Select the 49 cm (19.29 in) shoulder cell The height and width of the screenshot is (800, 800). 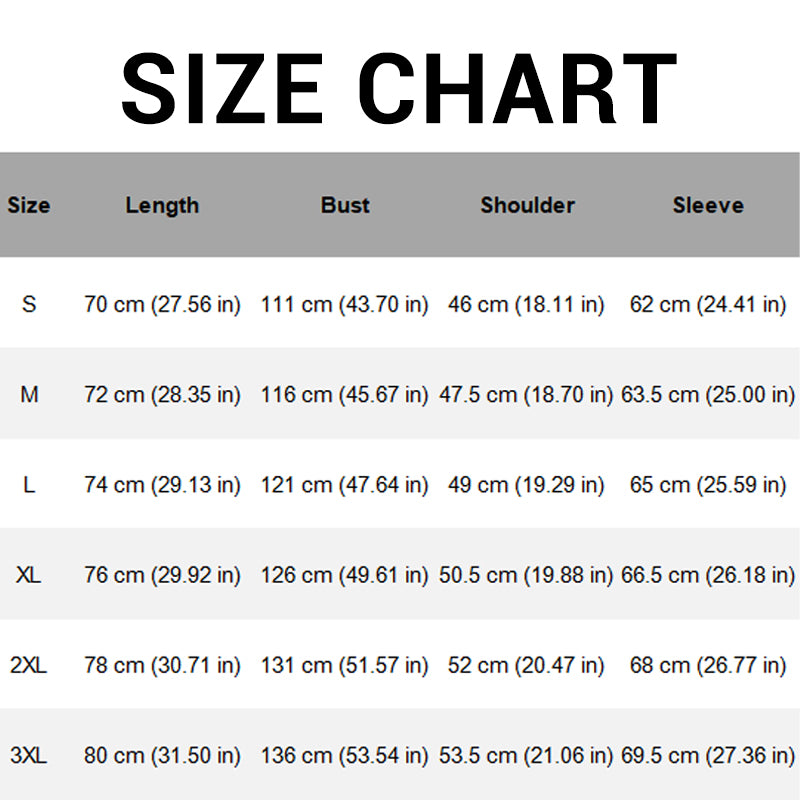pos(526,485)
